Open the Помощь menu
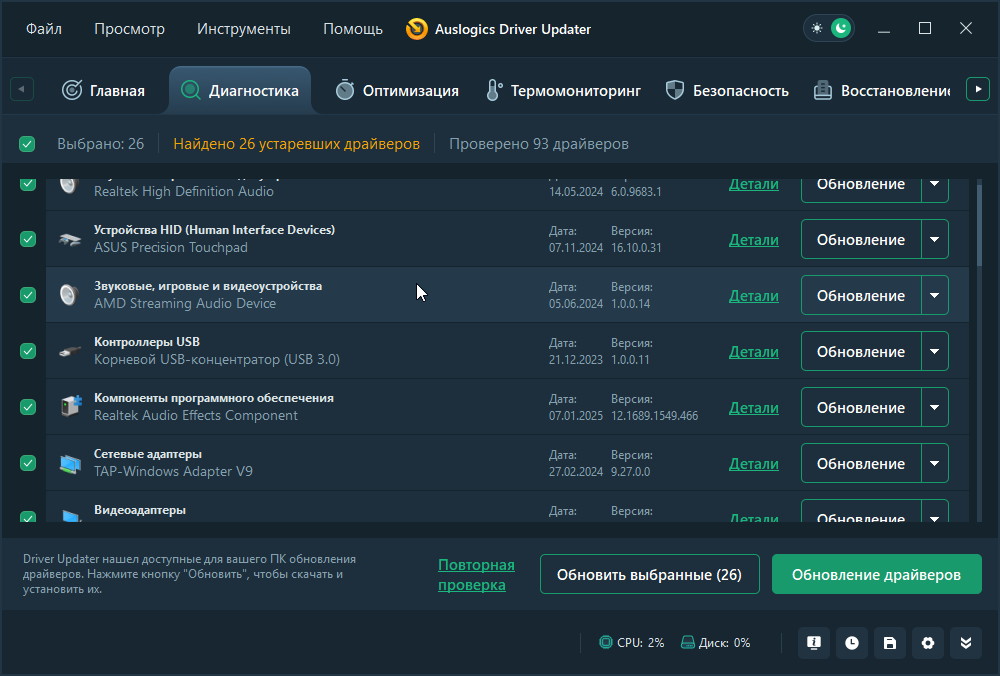This screenshot has width=1000, height=676. 353,29
